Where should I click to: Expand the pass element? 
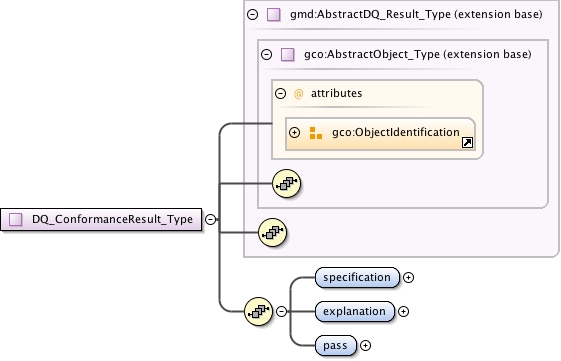pyautogui.click(x=365, y=345)
